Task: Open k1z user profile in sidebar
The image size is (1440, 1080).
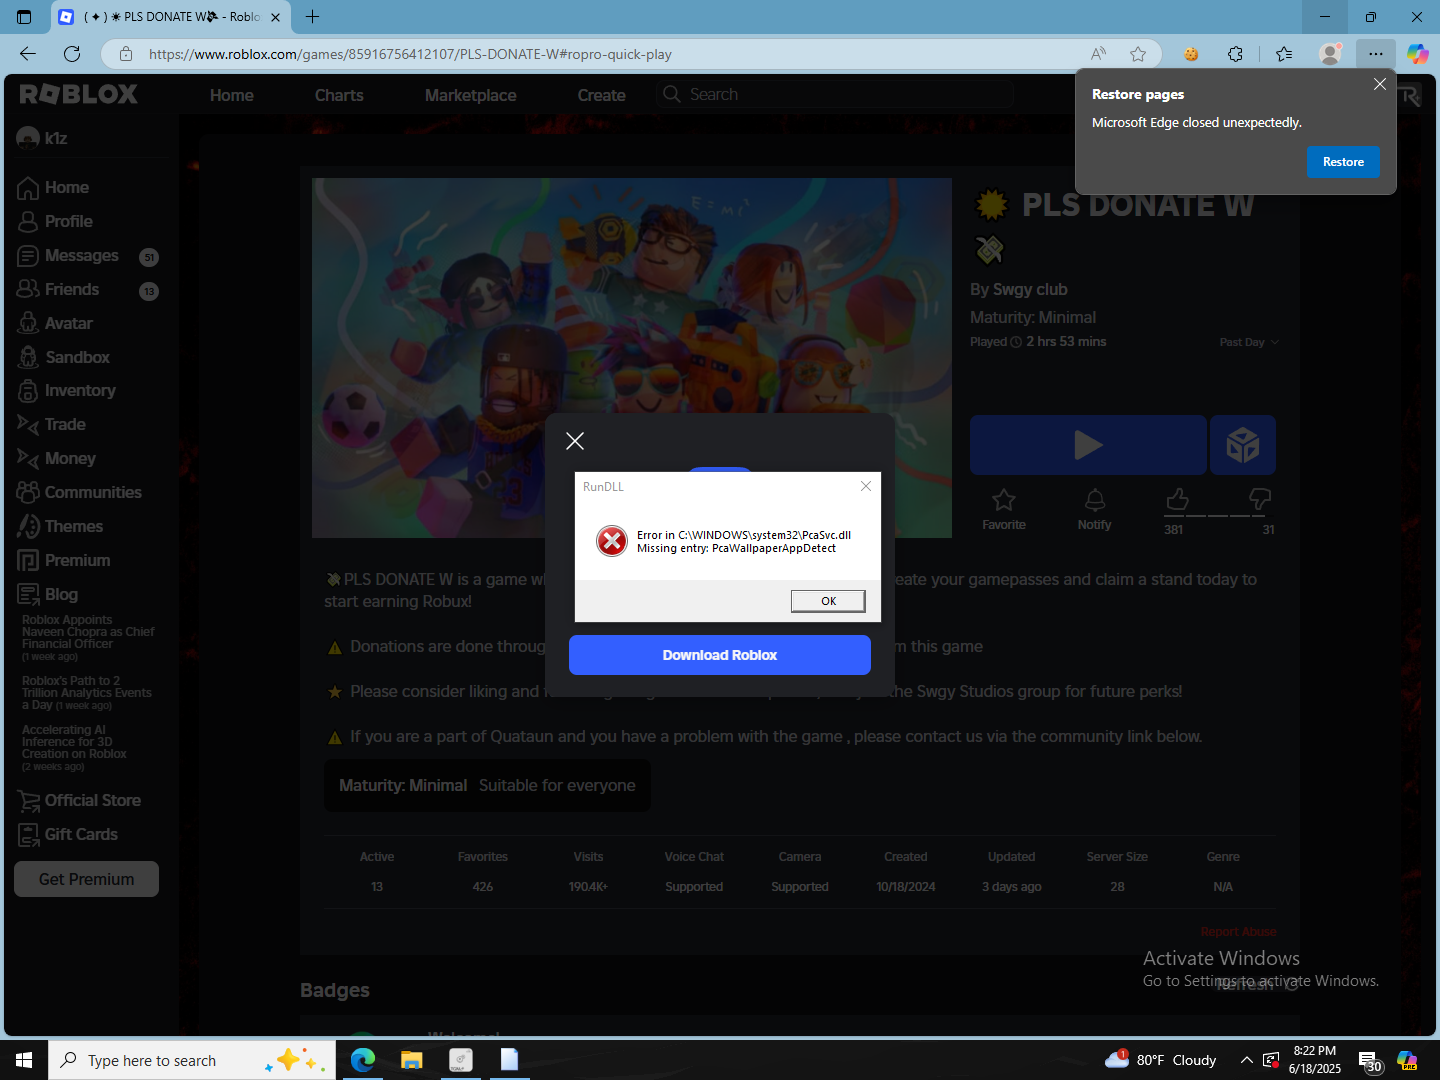Action: [42, 138]
